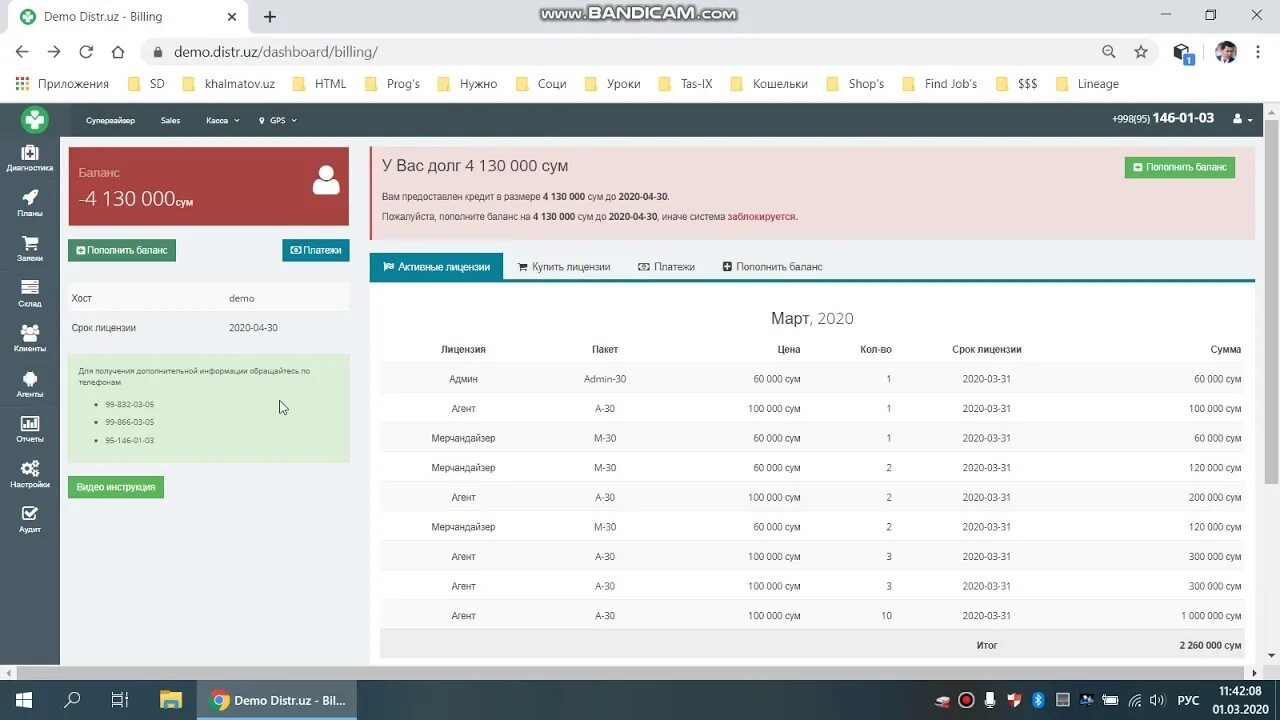Click the green Distr logo icon

pyautogui.click(x=34, y=120)
